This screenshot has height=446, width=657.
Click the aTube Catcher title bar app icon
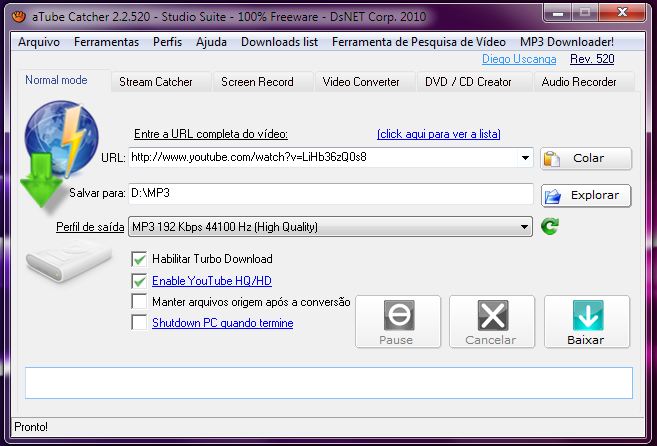coord(19,17)
